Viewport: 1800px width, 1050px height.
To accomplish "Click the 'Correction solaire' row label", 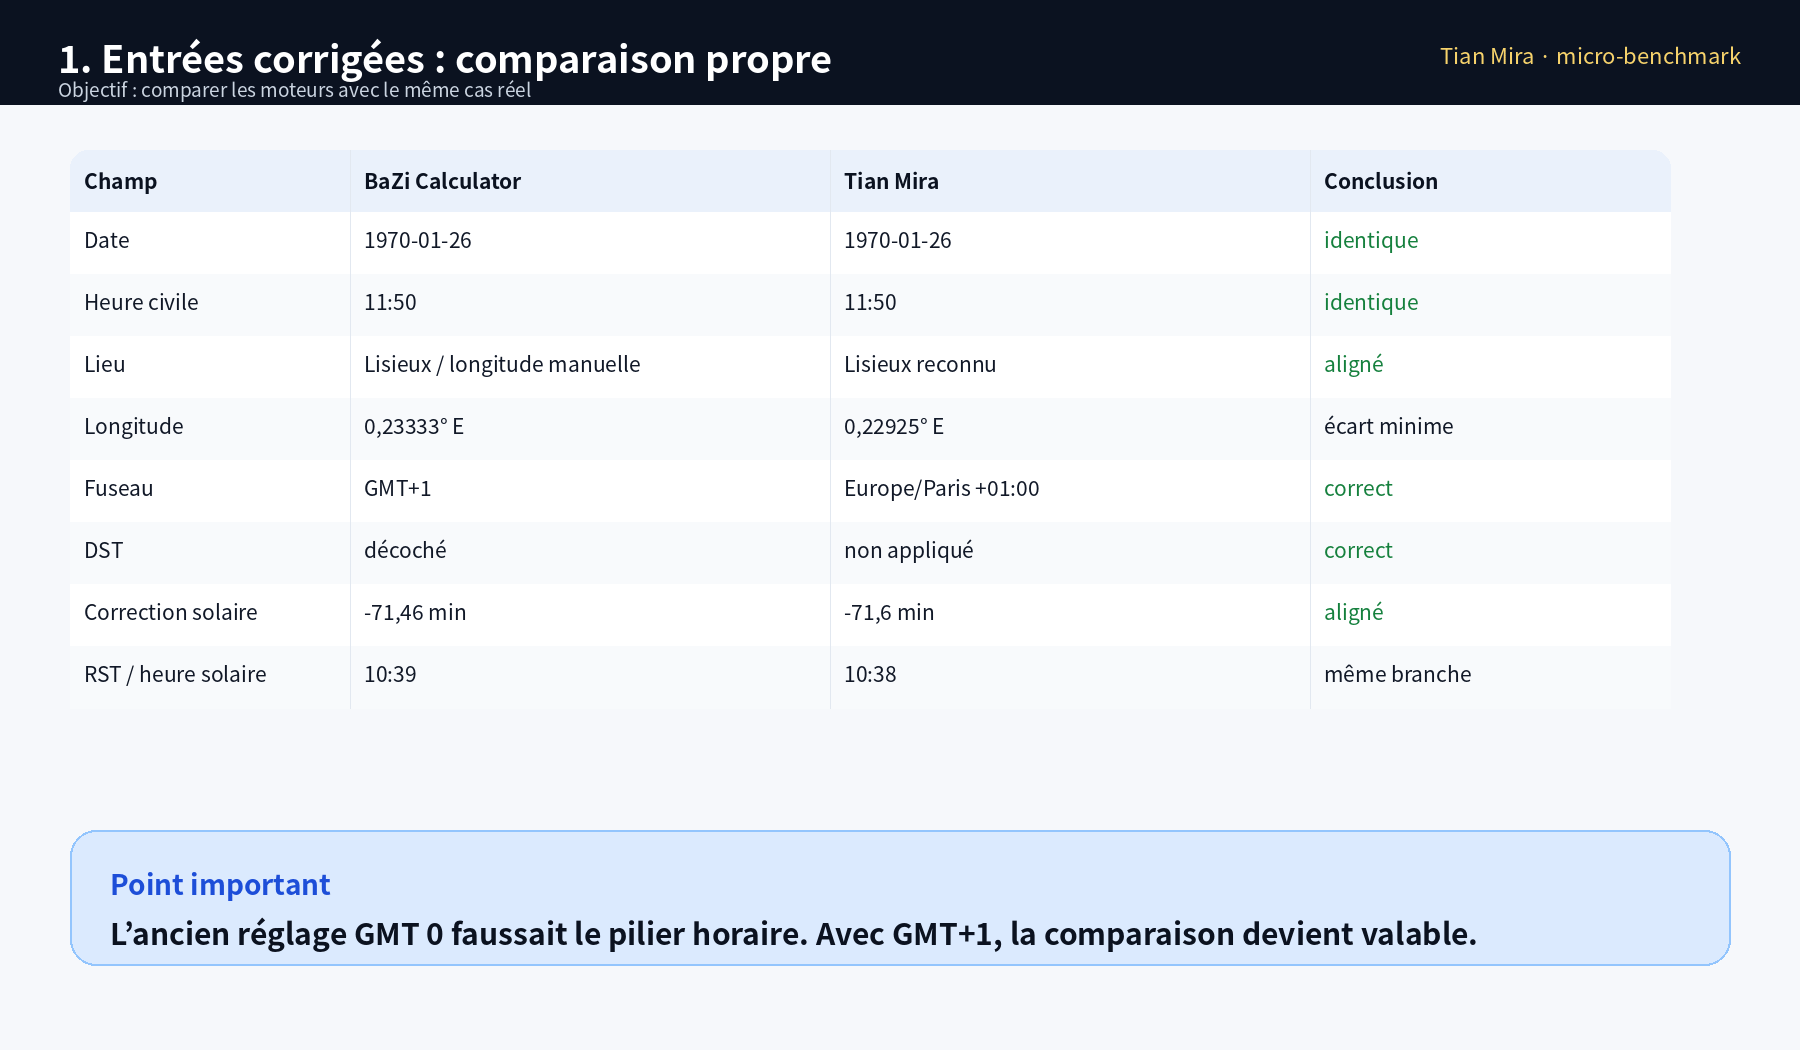I will pyautogui.click(x=171, y=612).
